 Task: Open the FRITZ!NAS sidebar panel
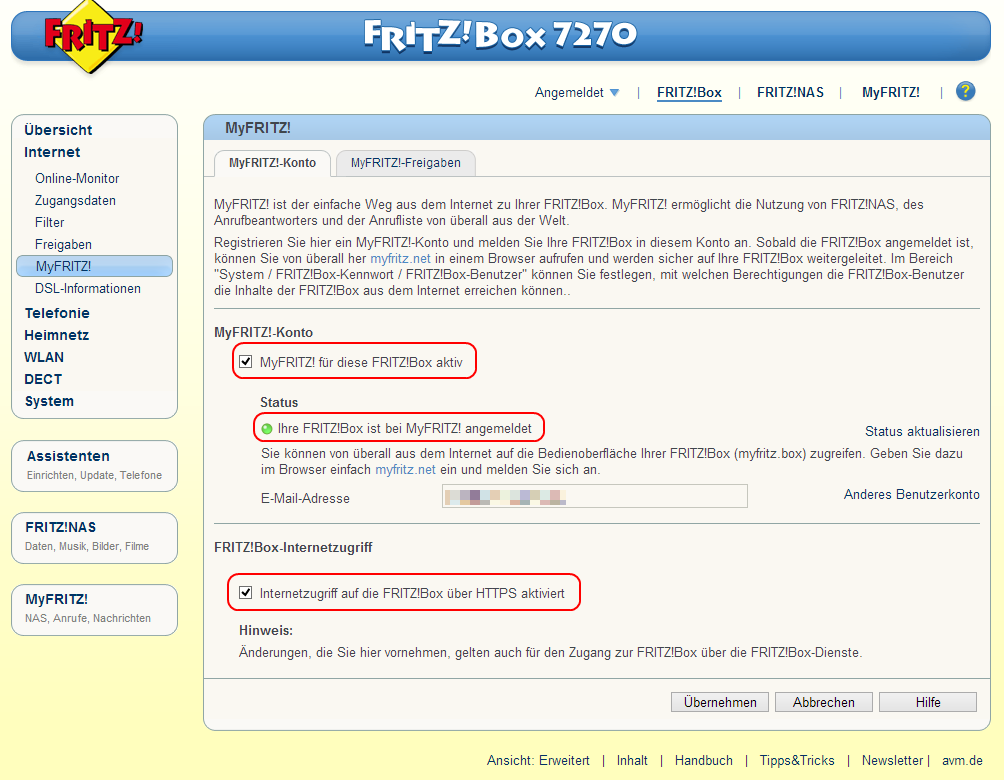tap(94, 537)
